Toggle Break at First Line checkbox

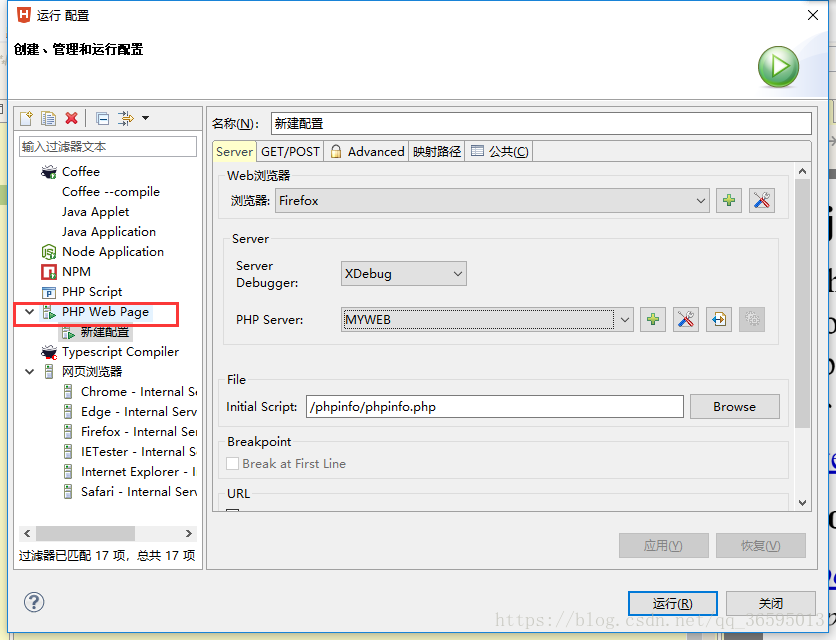[x=232, y=463]
